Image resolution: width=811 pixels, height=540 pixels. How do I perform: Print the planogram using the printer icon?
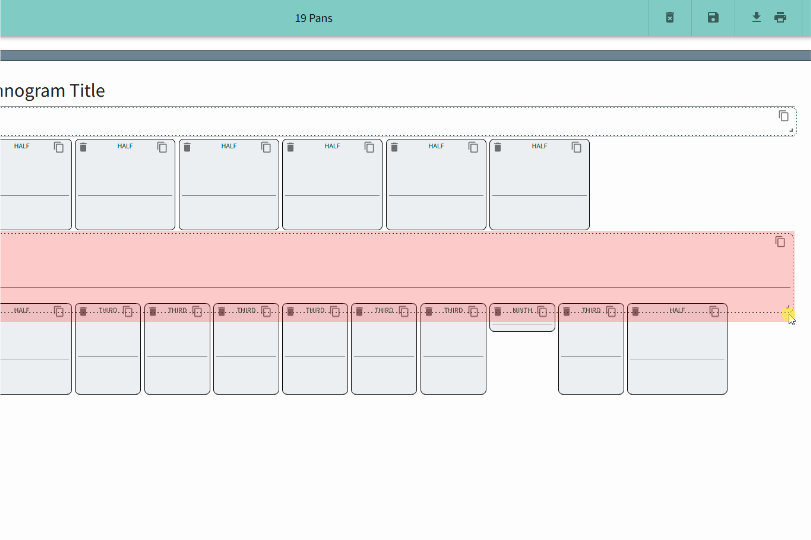(x=780, y=18)
